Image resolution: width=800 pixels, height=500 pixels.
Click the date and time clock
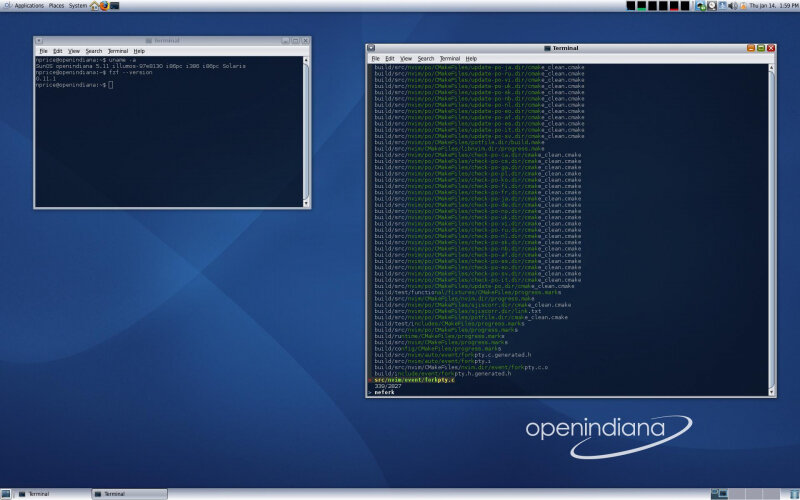773,6
